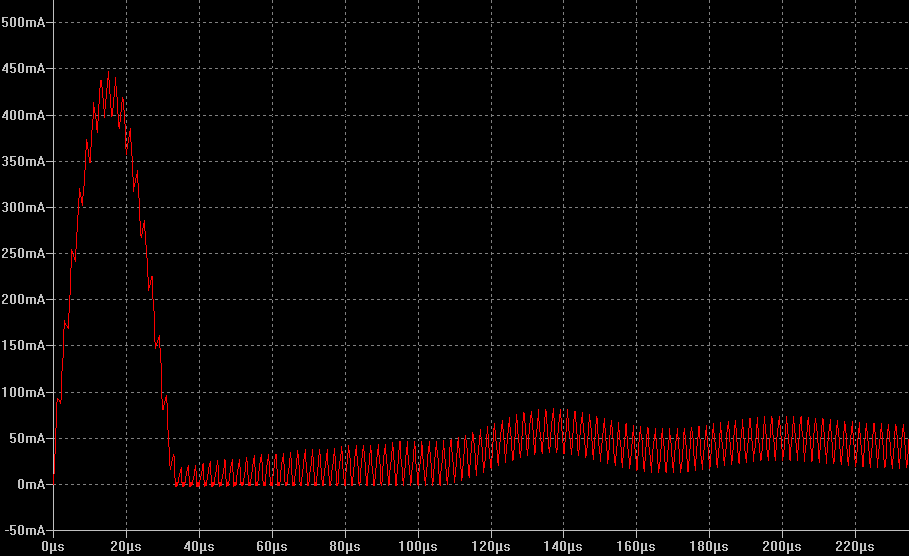Click the 180µs time-axis label
The image size is (909, 556).
[x=709, y=546]
